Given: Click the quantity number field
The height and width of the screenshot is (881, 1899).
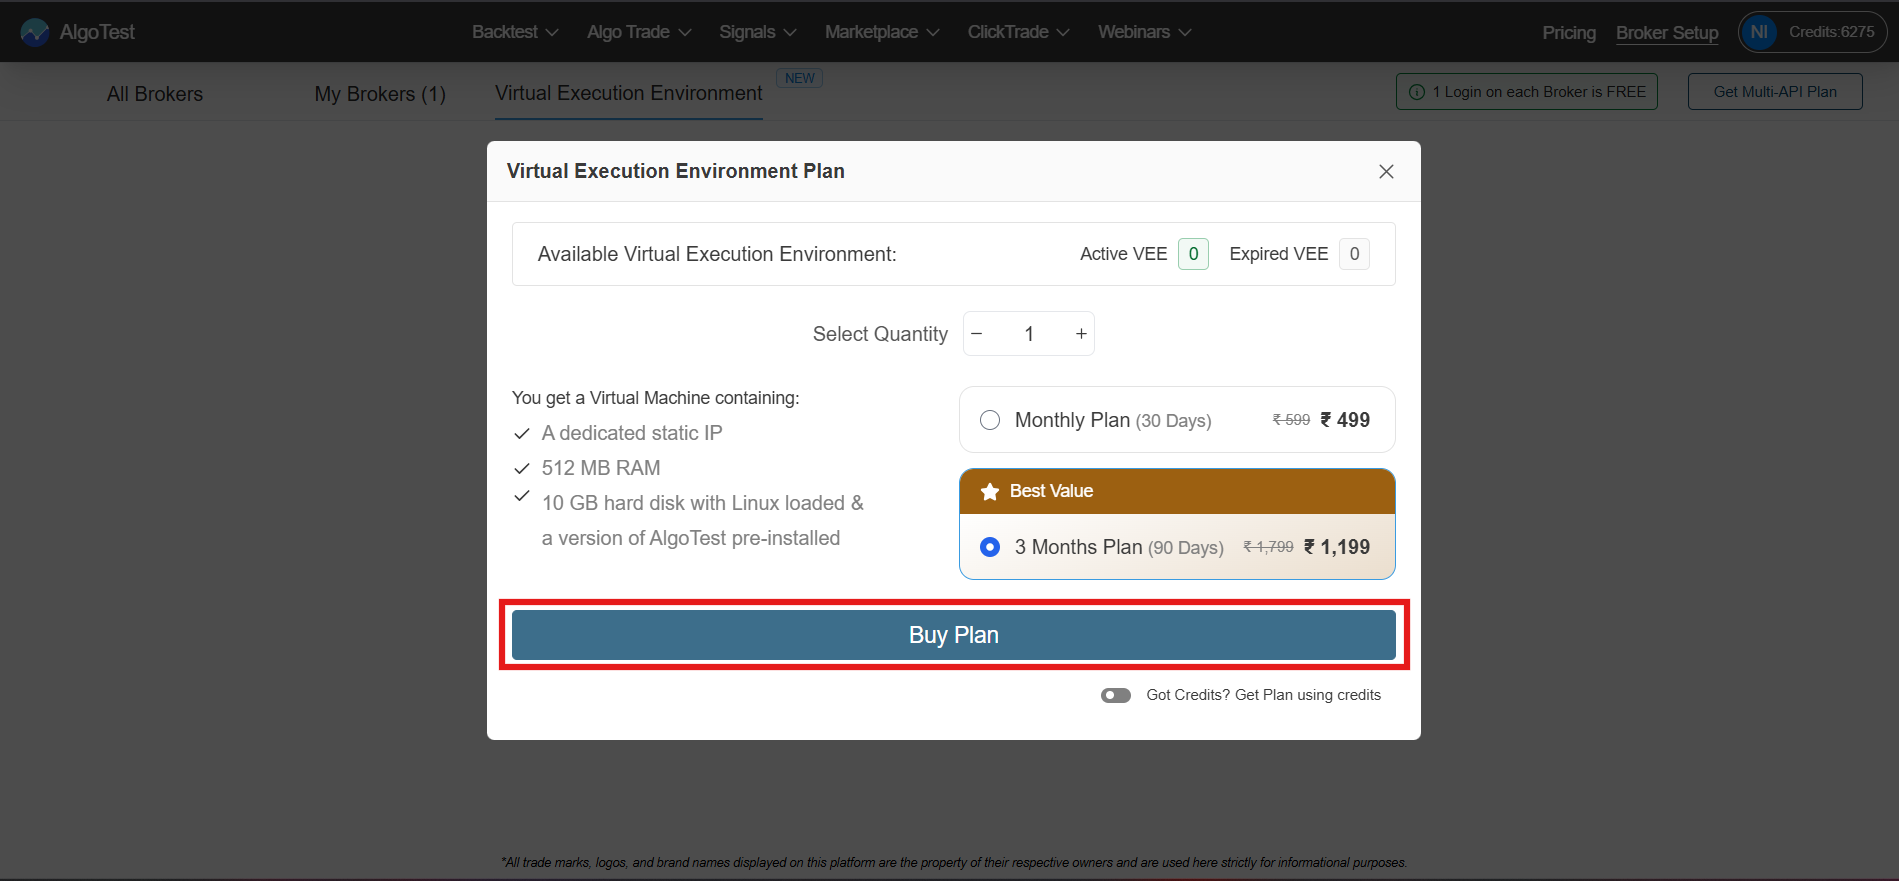Looking at the screenshot, I should pyautogui.click(x=1029, y=334).
